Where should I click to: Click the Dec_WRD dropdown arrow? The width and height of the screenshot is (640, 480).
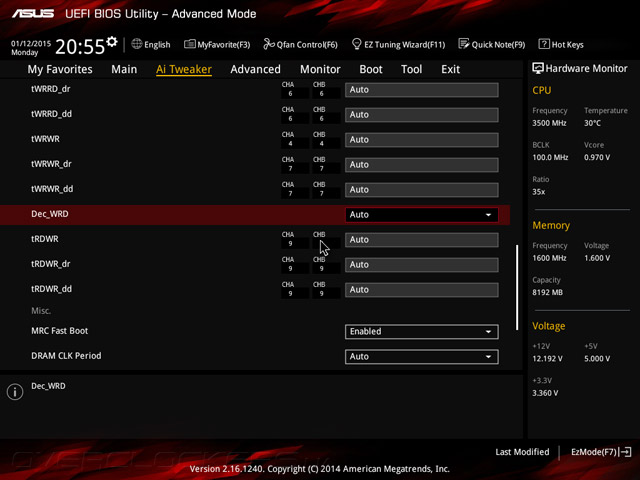[488, 215]
